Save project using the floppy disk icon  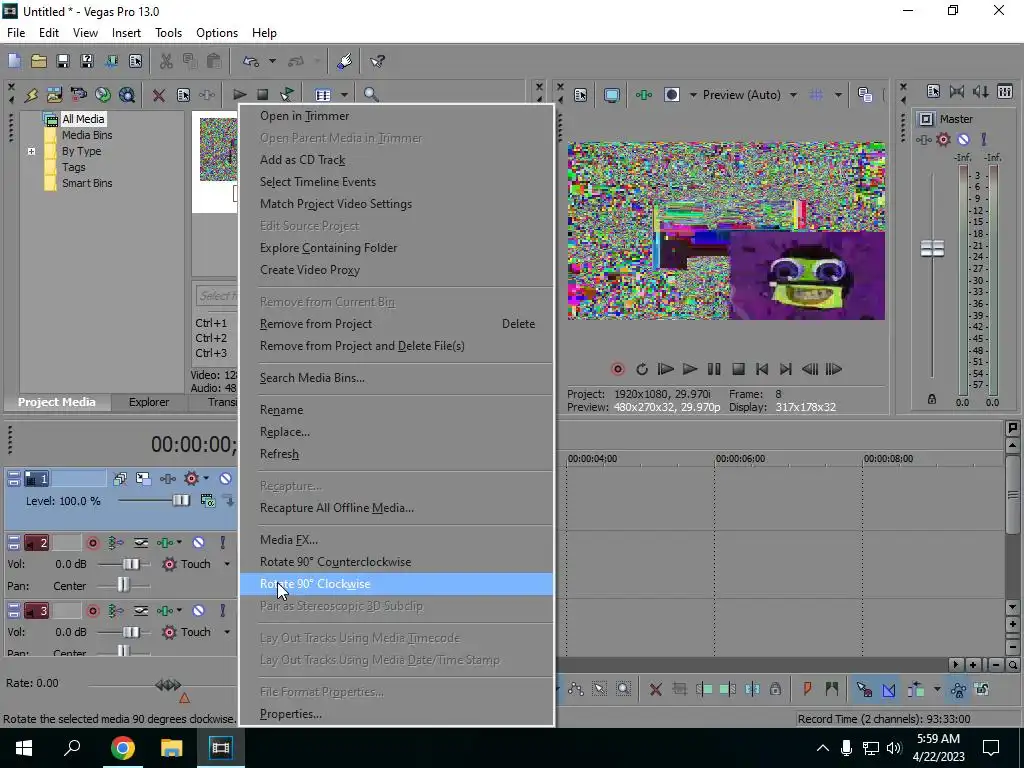[63, 61]
